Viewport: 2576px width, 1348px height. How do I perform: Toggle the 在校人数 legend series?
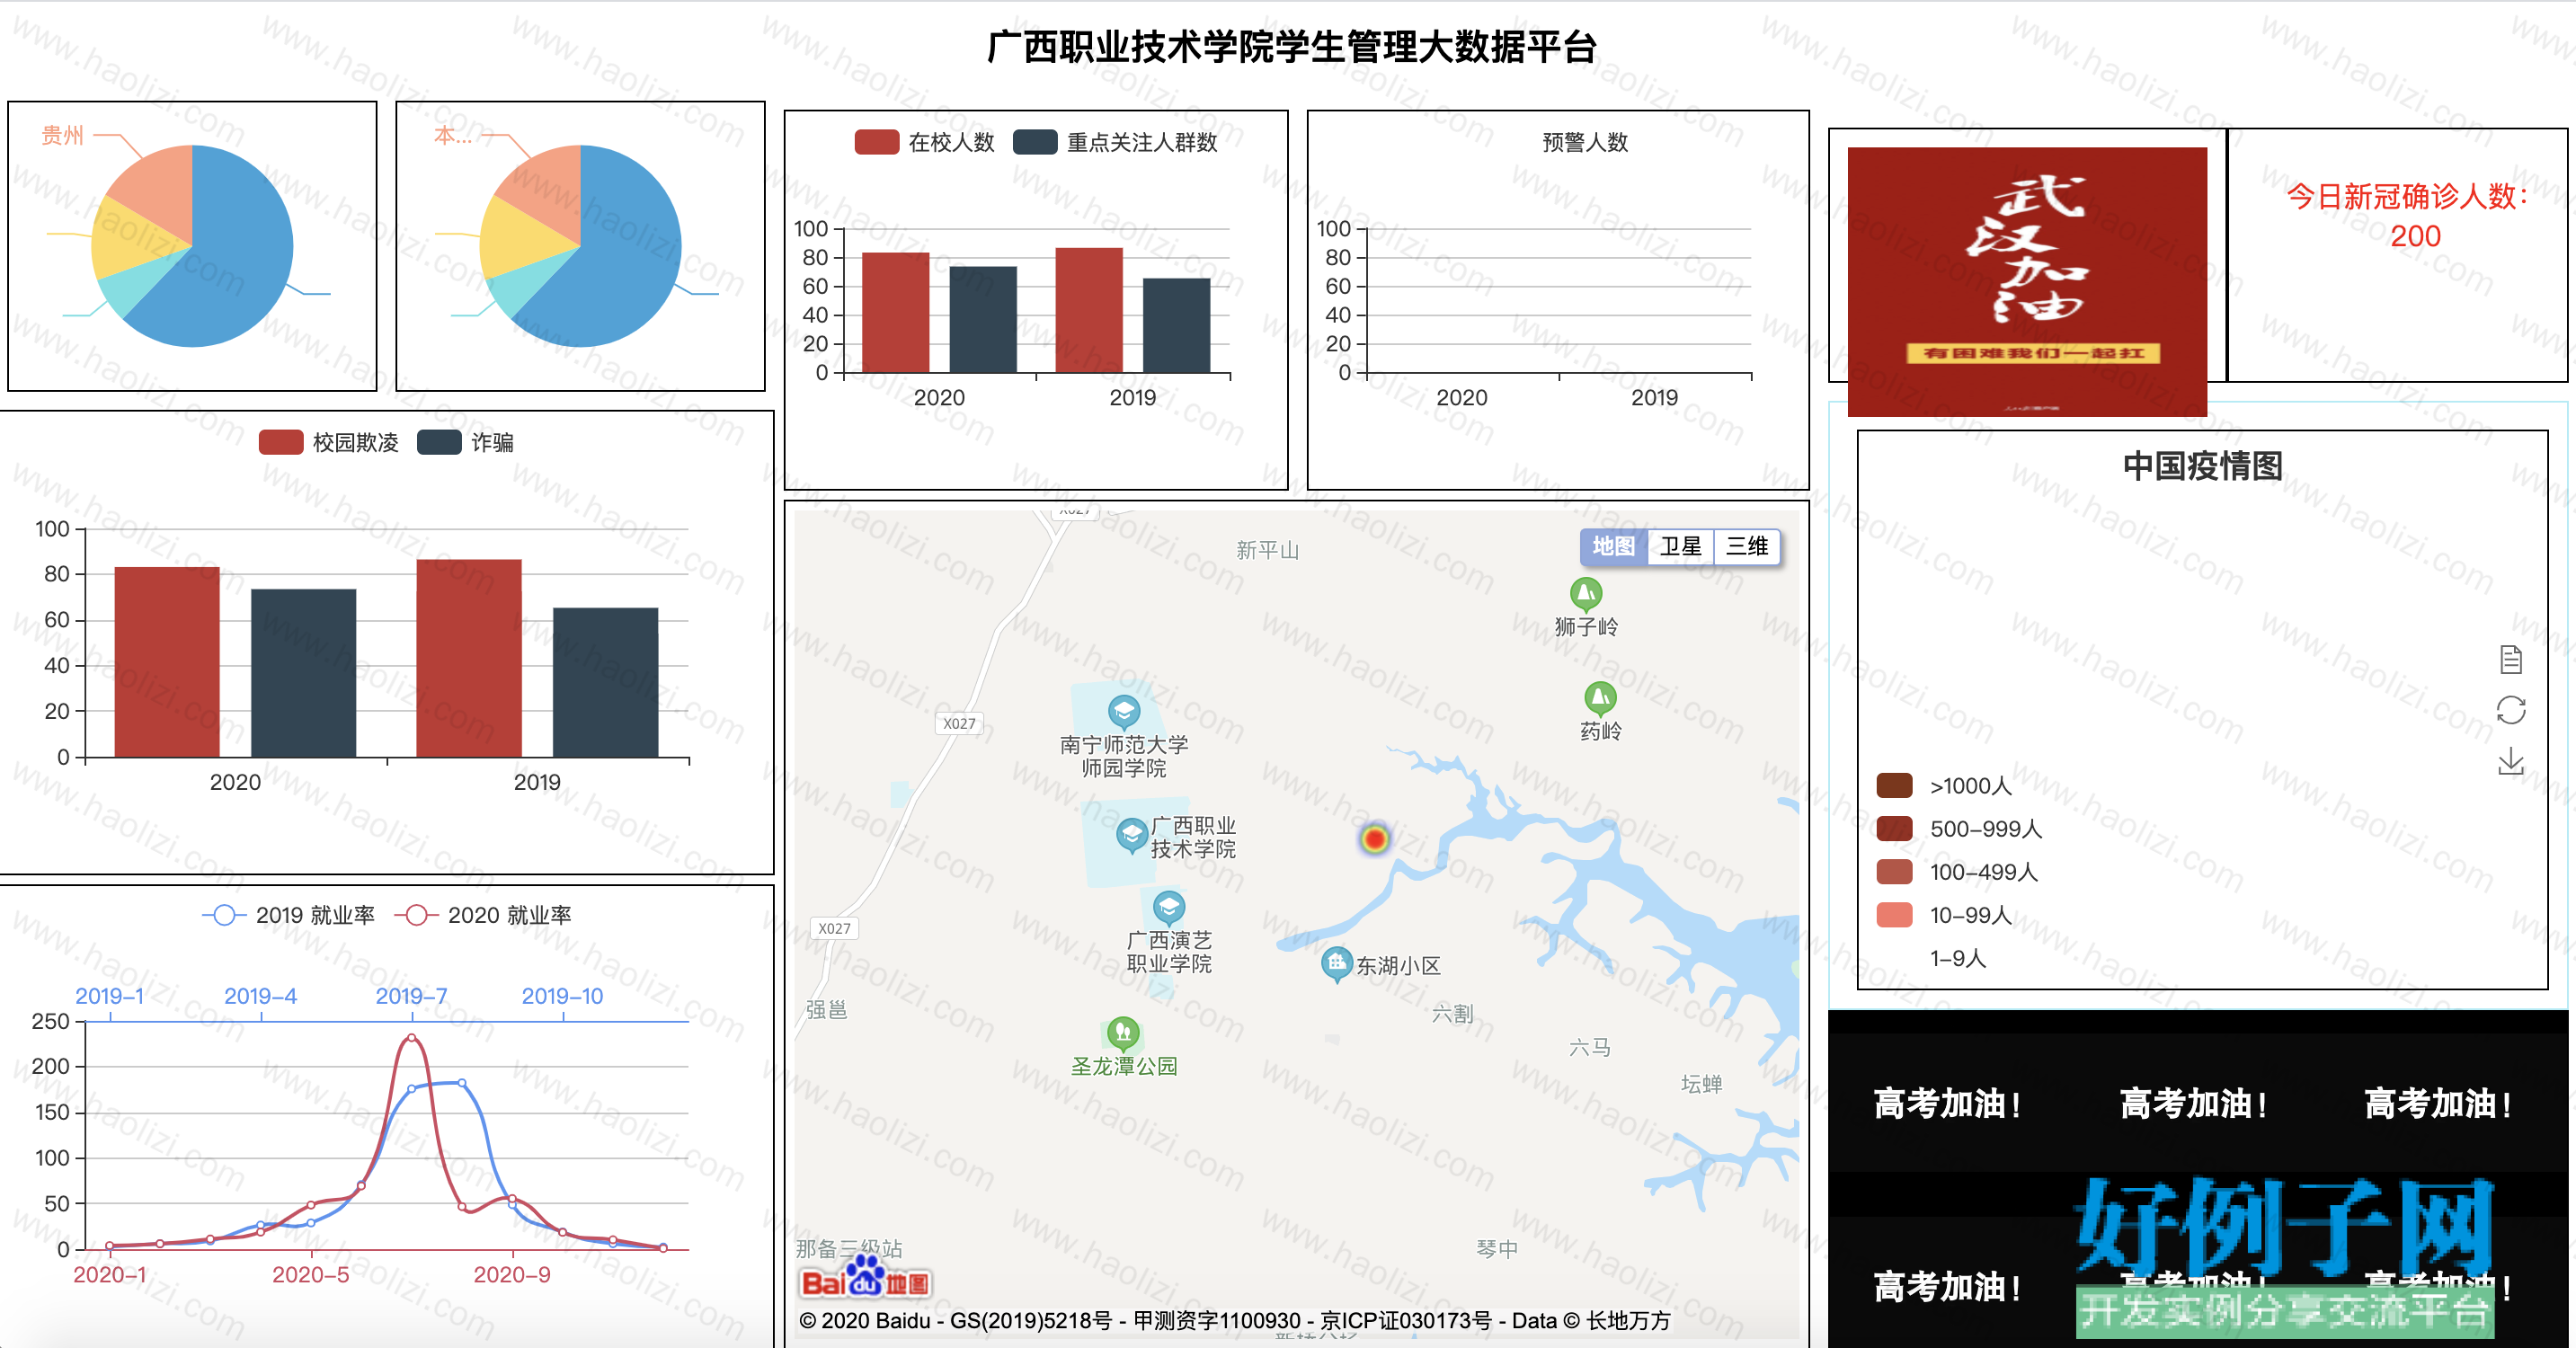(925, 142)
